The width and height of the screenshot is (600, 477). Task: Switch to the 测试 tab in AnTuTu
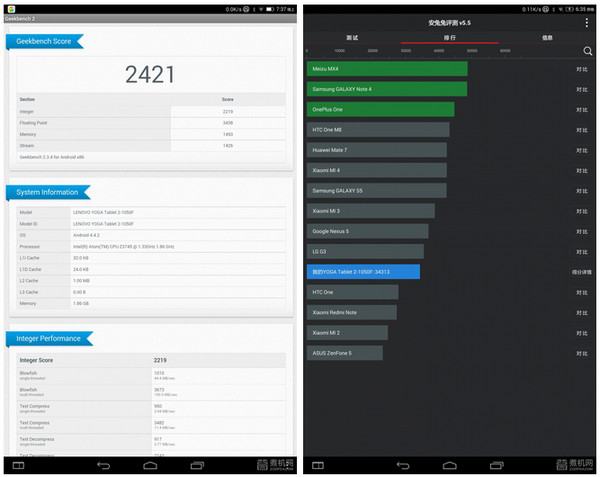click(352, 37)
